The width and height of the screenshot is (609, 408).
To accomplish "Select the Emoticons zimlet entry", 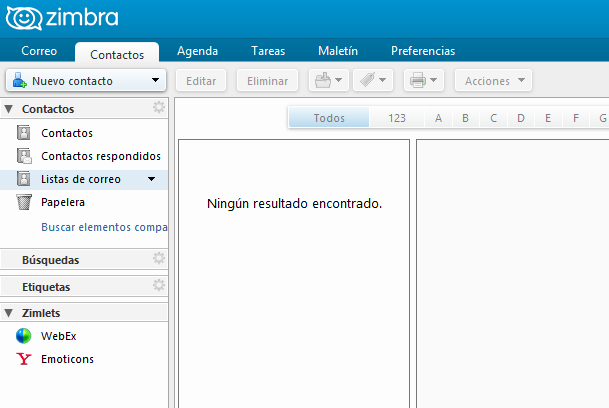I will (x=84, y=359).
